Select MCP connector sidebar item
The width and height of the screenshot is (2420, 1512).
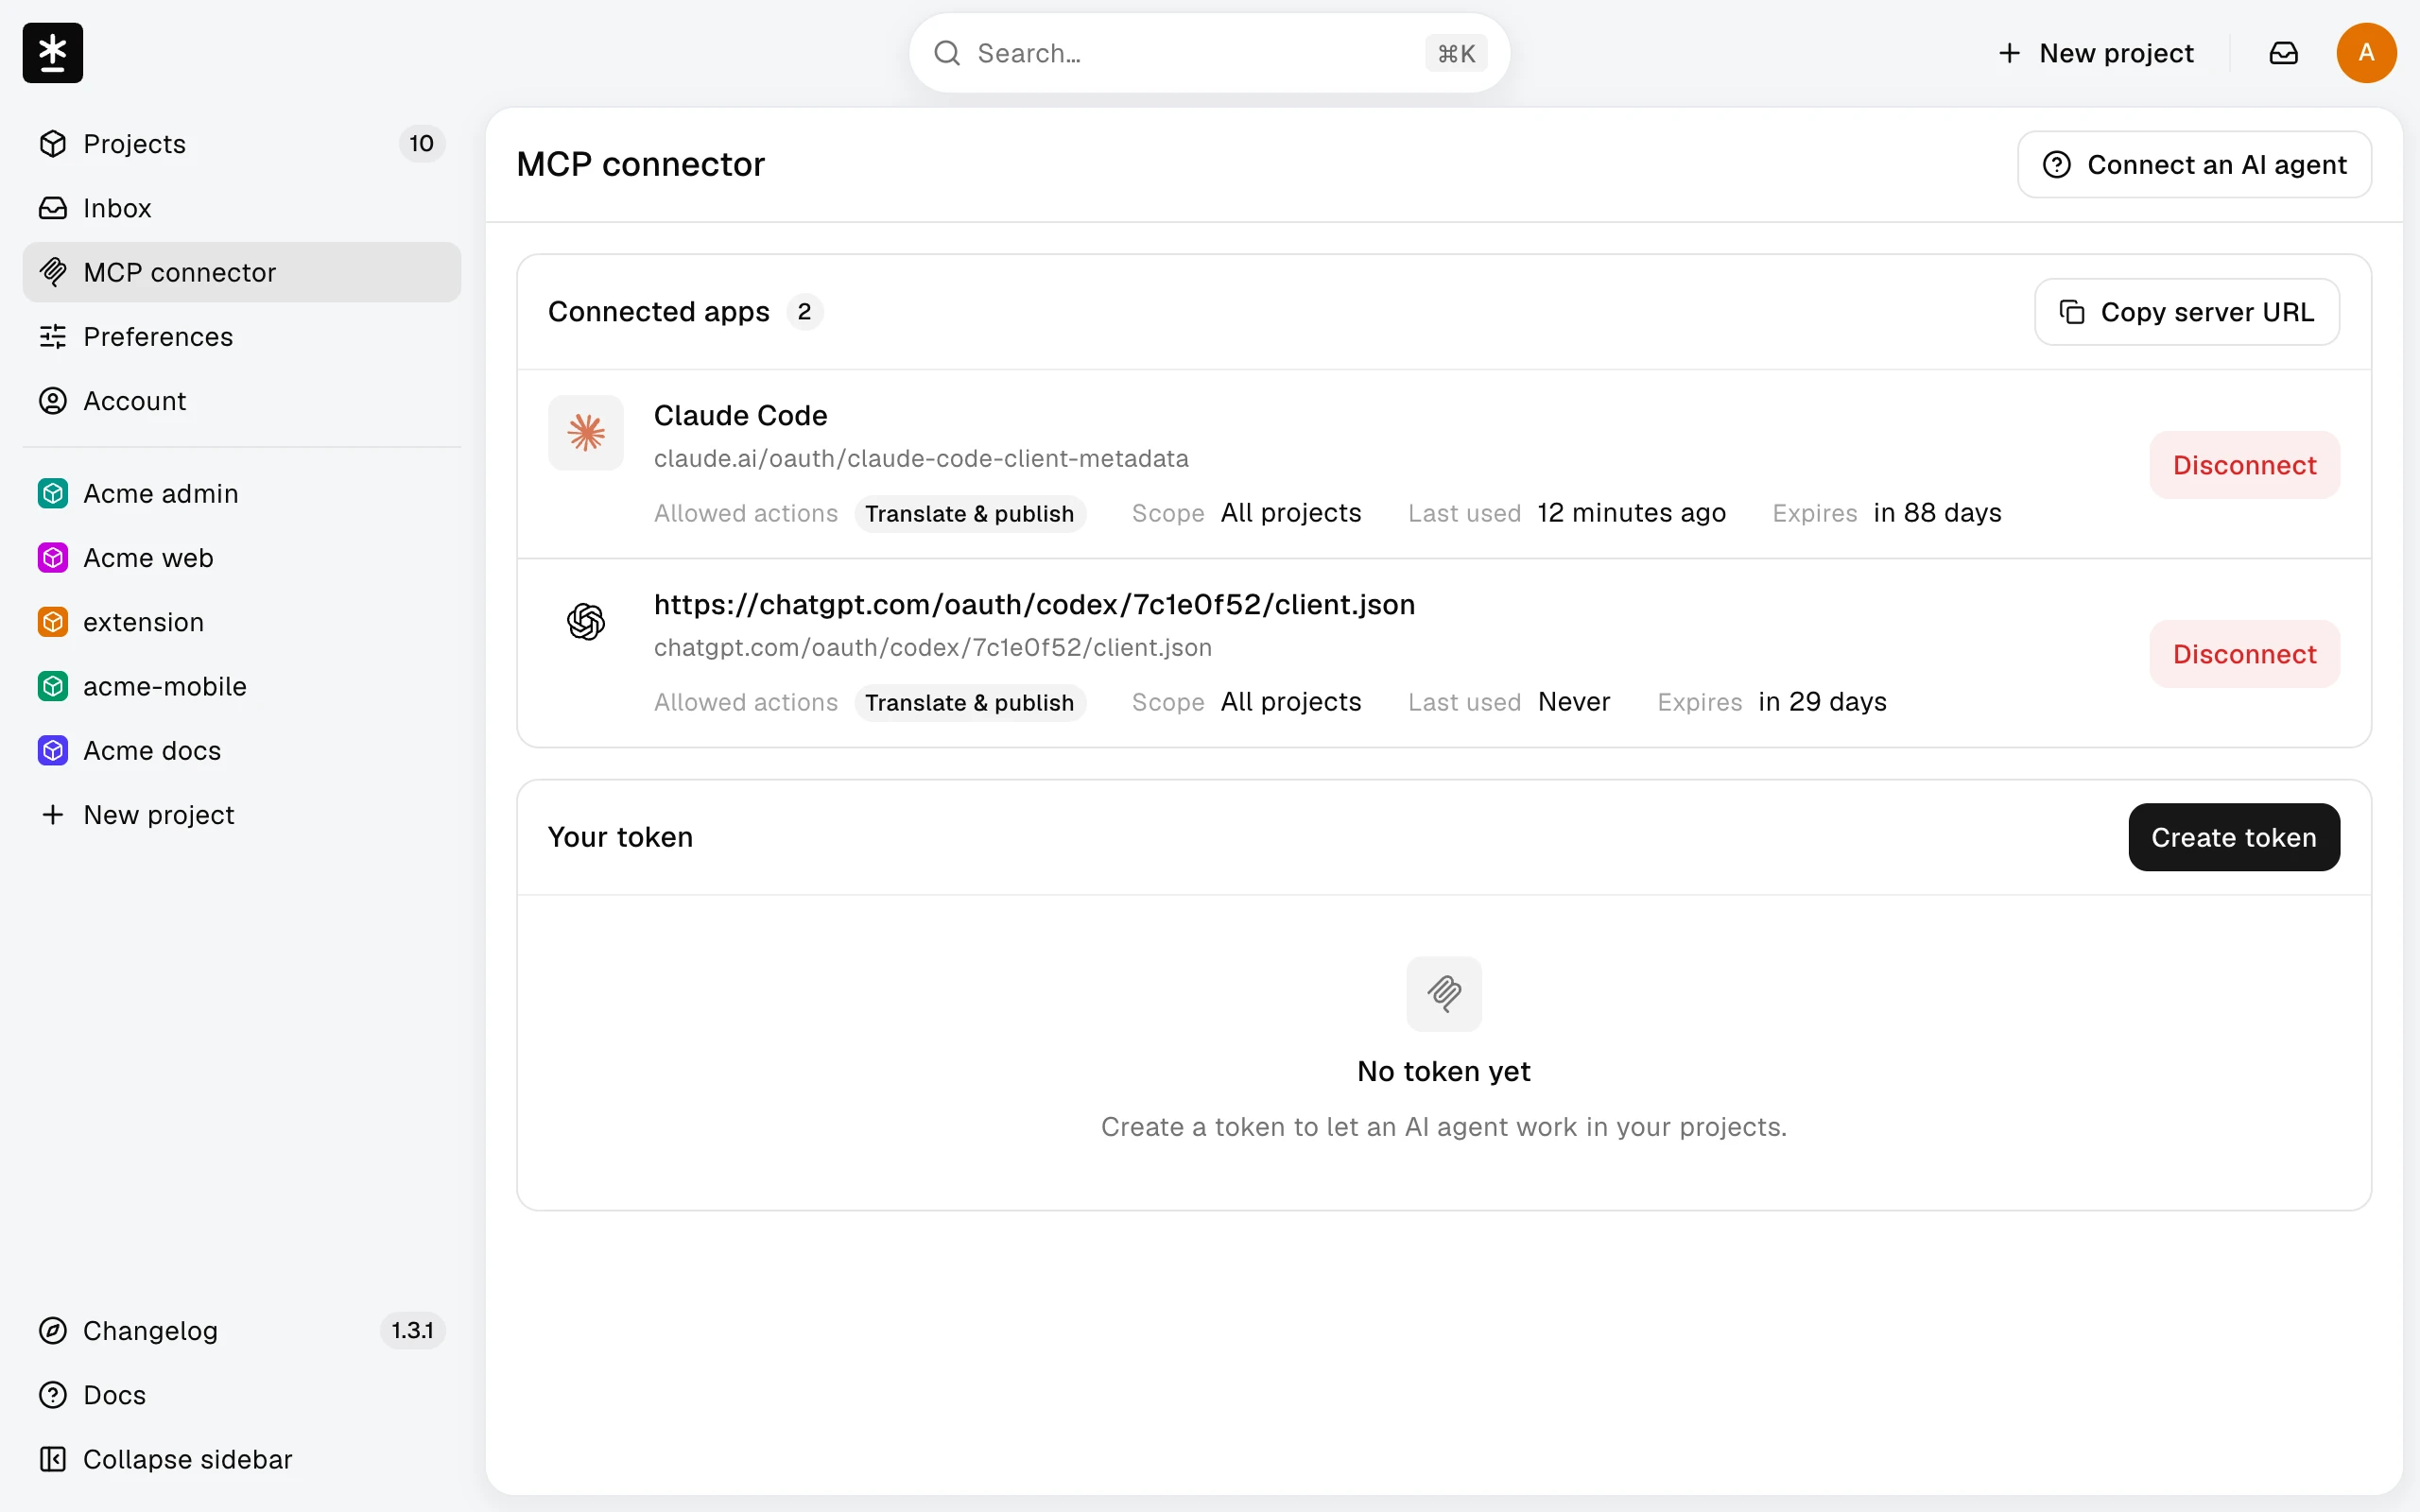click(241, 272)
